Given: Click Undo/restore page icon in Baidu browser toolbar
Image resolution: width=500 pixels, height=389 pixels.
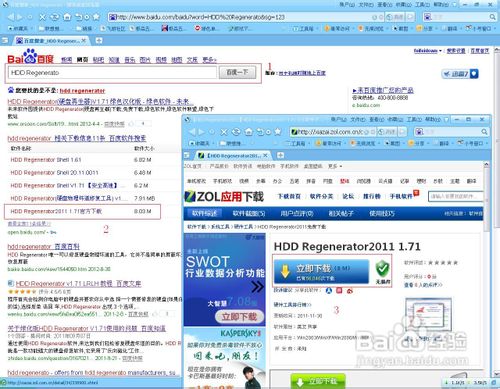Looking at the screenshot, I should point(79,17).
